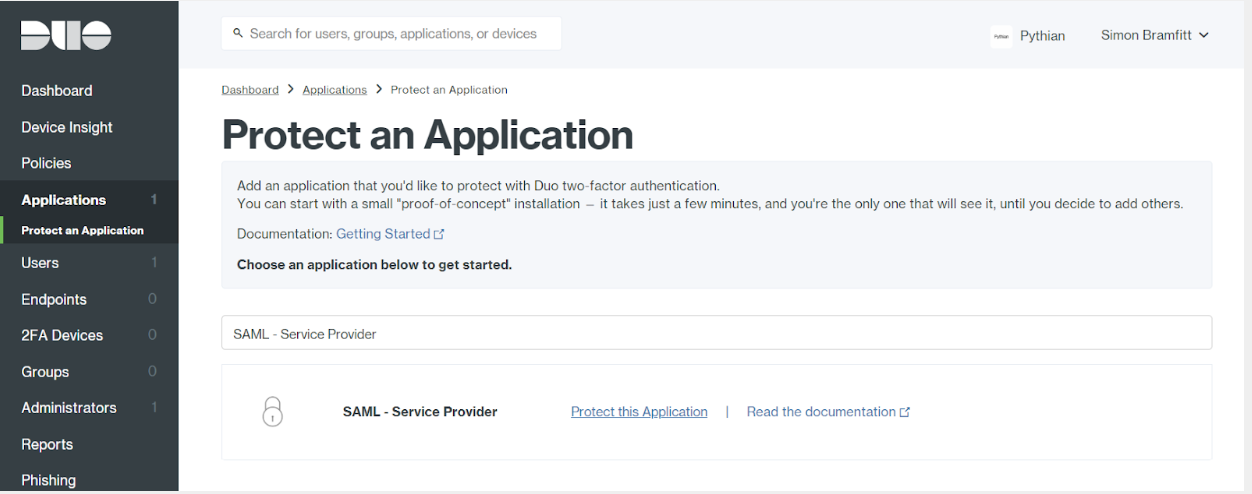1252x494 pixels.
Task: Click the Pythian account name
Action: click(1042, 36)
